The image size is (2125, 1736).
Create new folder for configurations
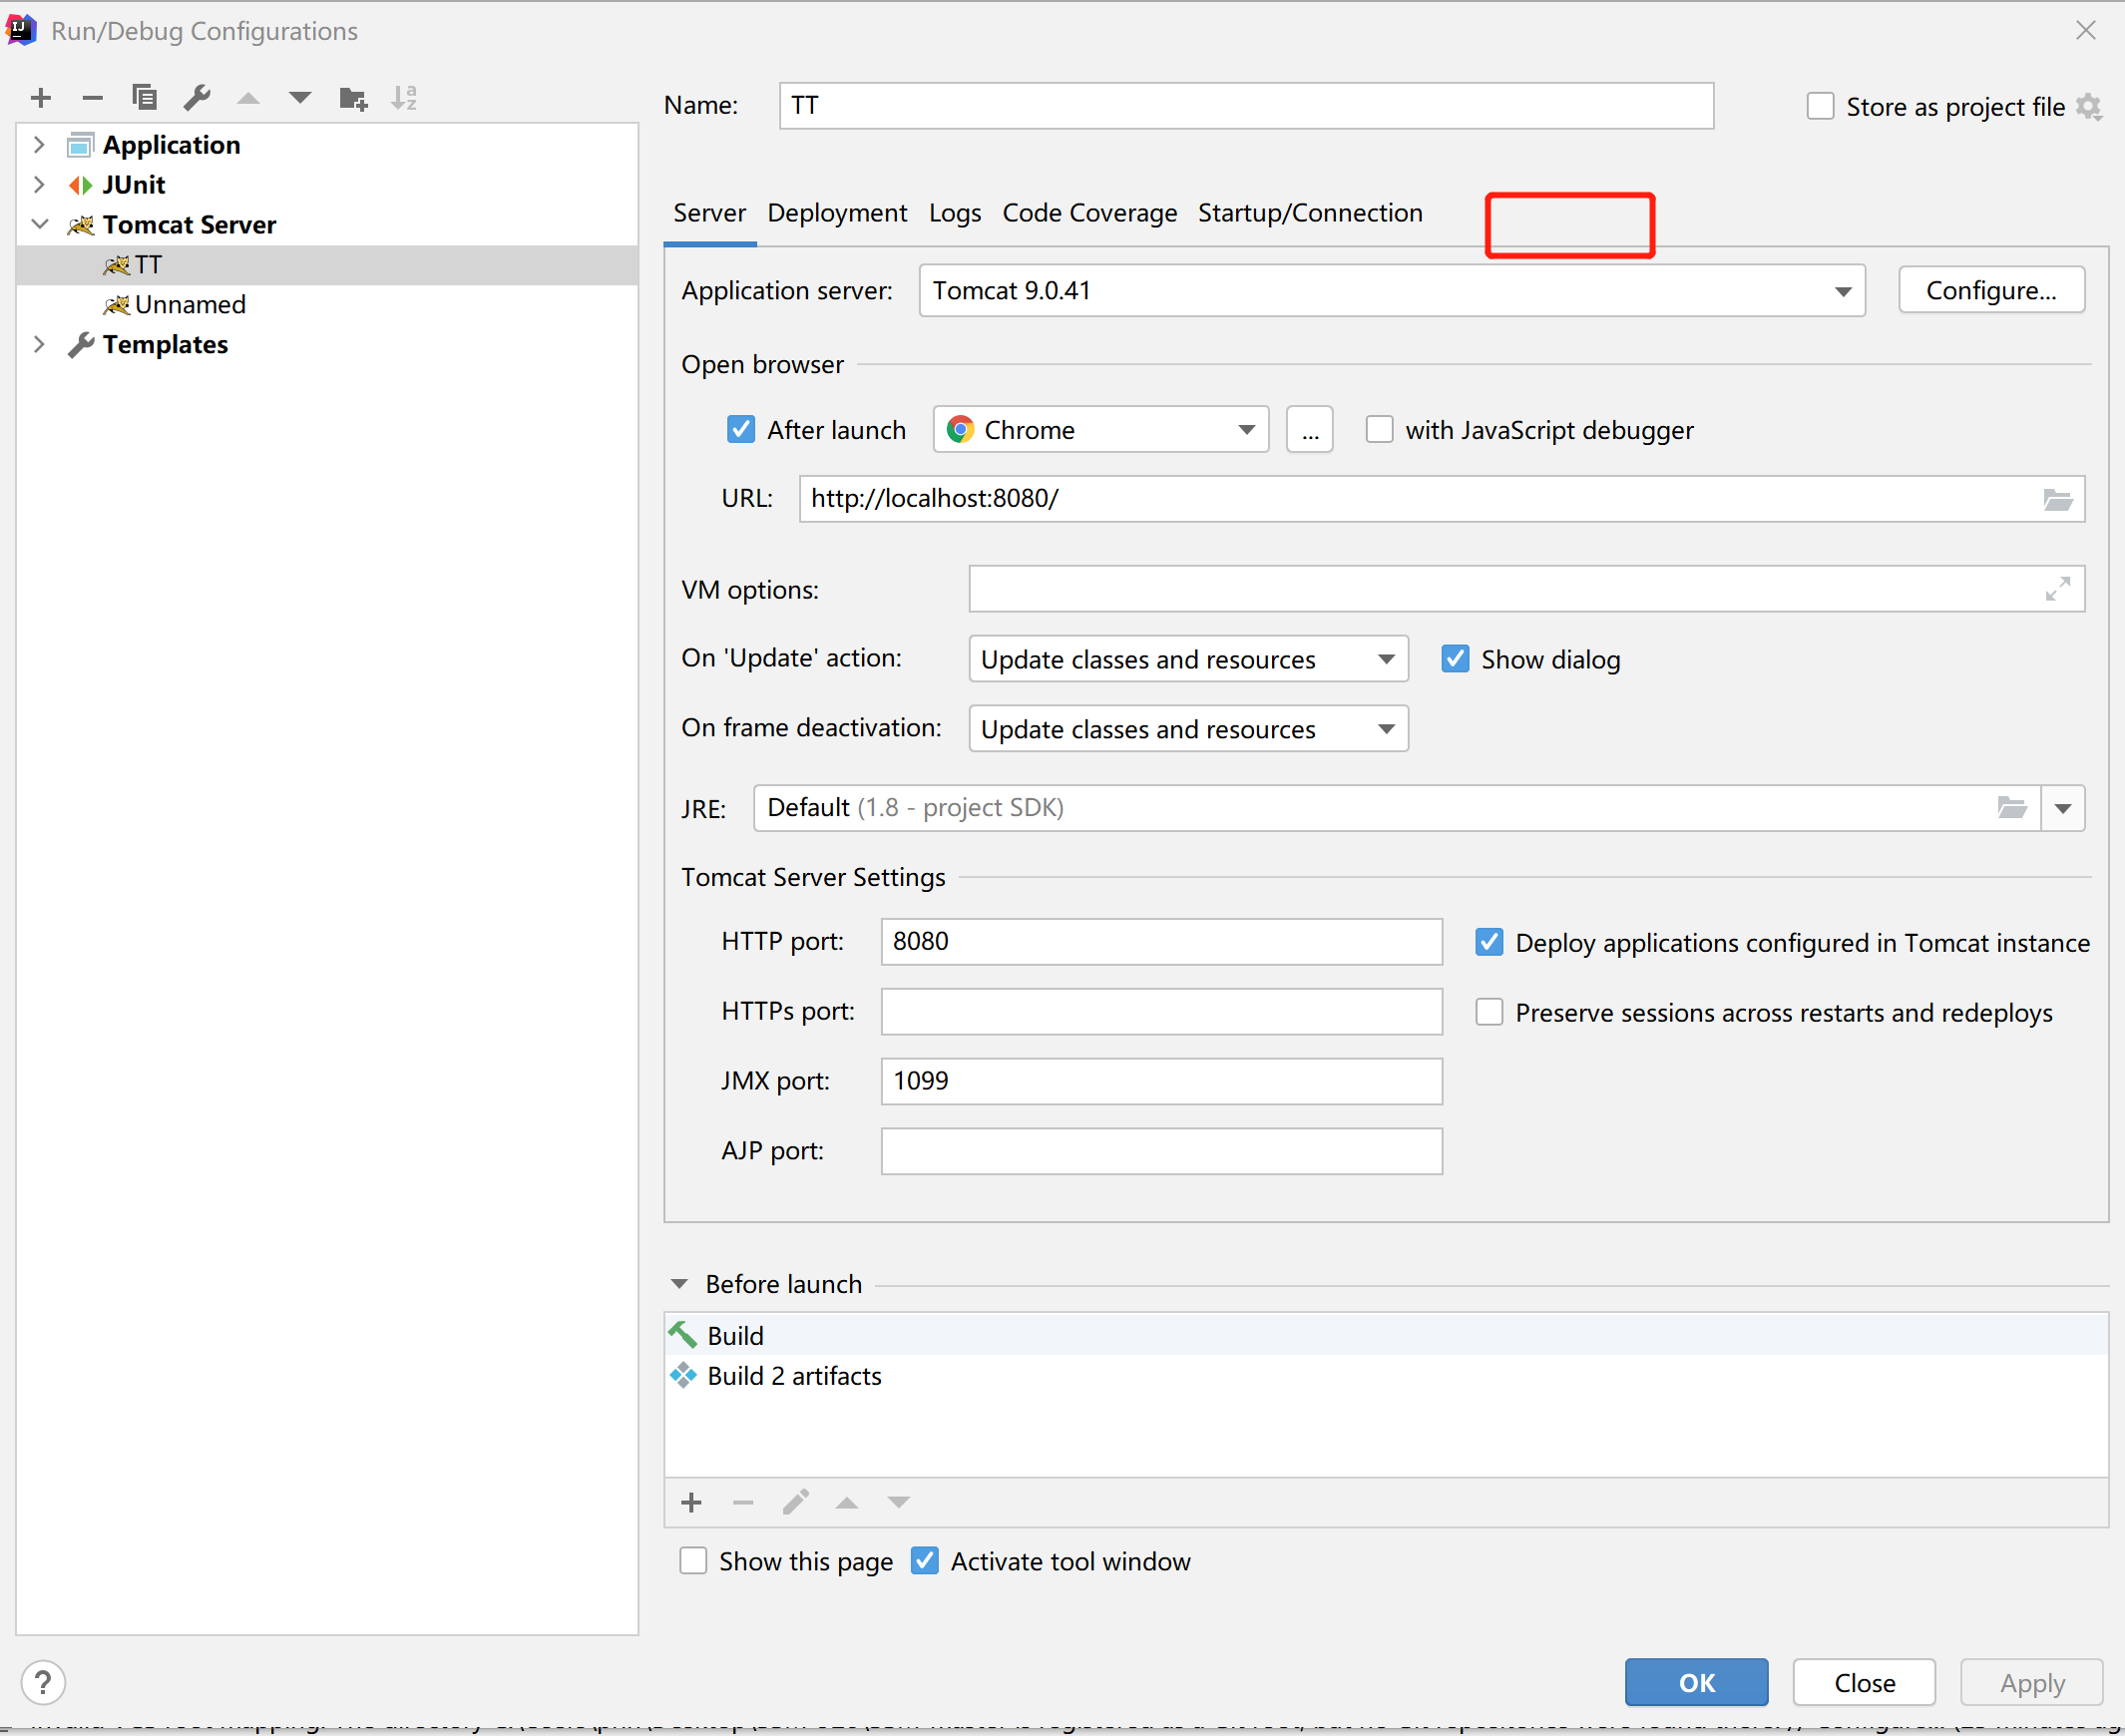(353, 98)
